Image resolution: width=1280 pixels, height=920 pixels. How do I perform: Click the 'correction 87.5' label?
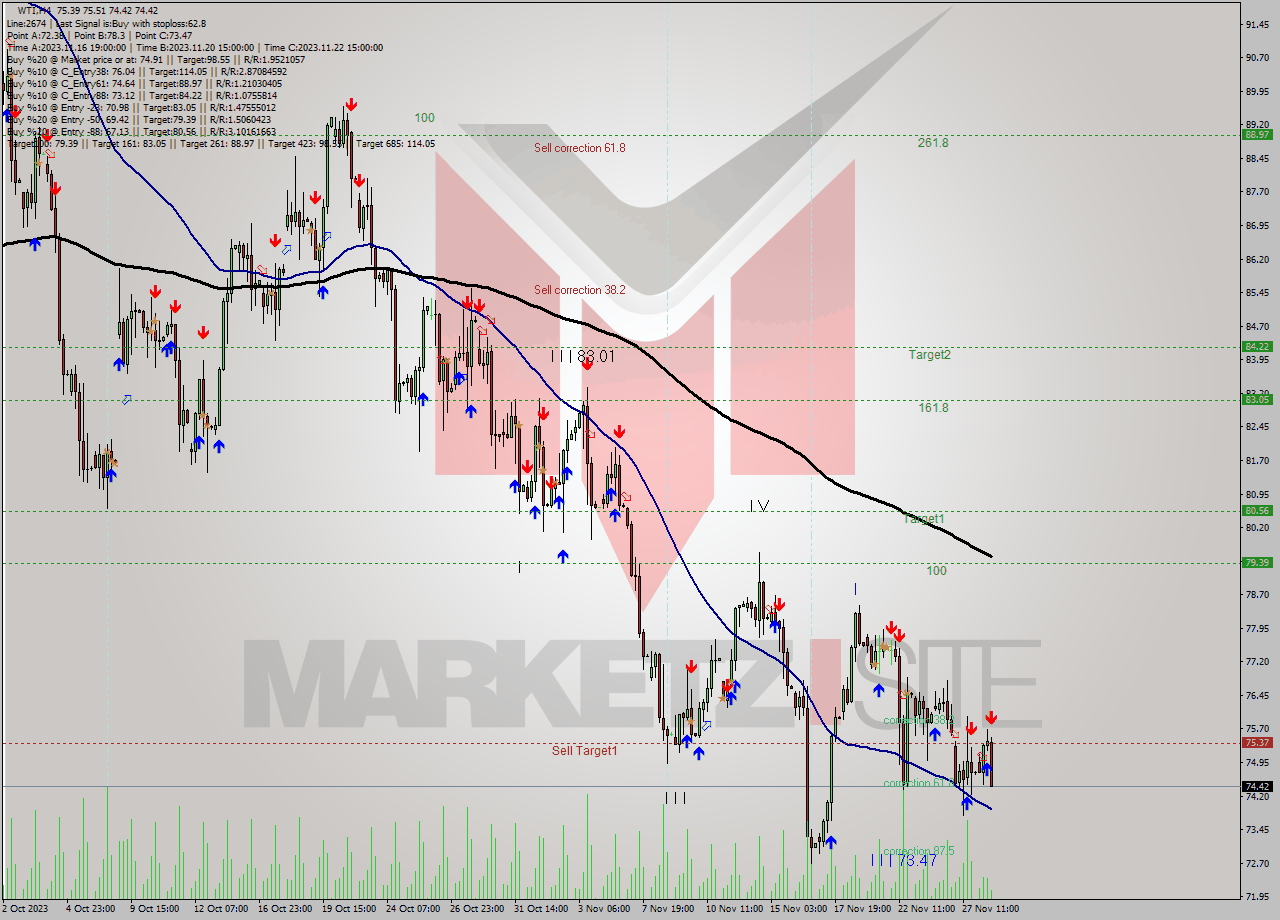coord(918,851)
